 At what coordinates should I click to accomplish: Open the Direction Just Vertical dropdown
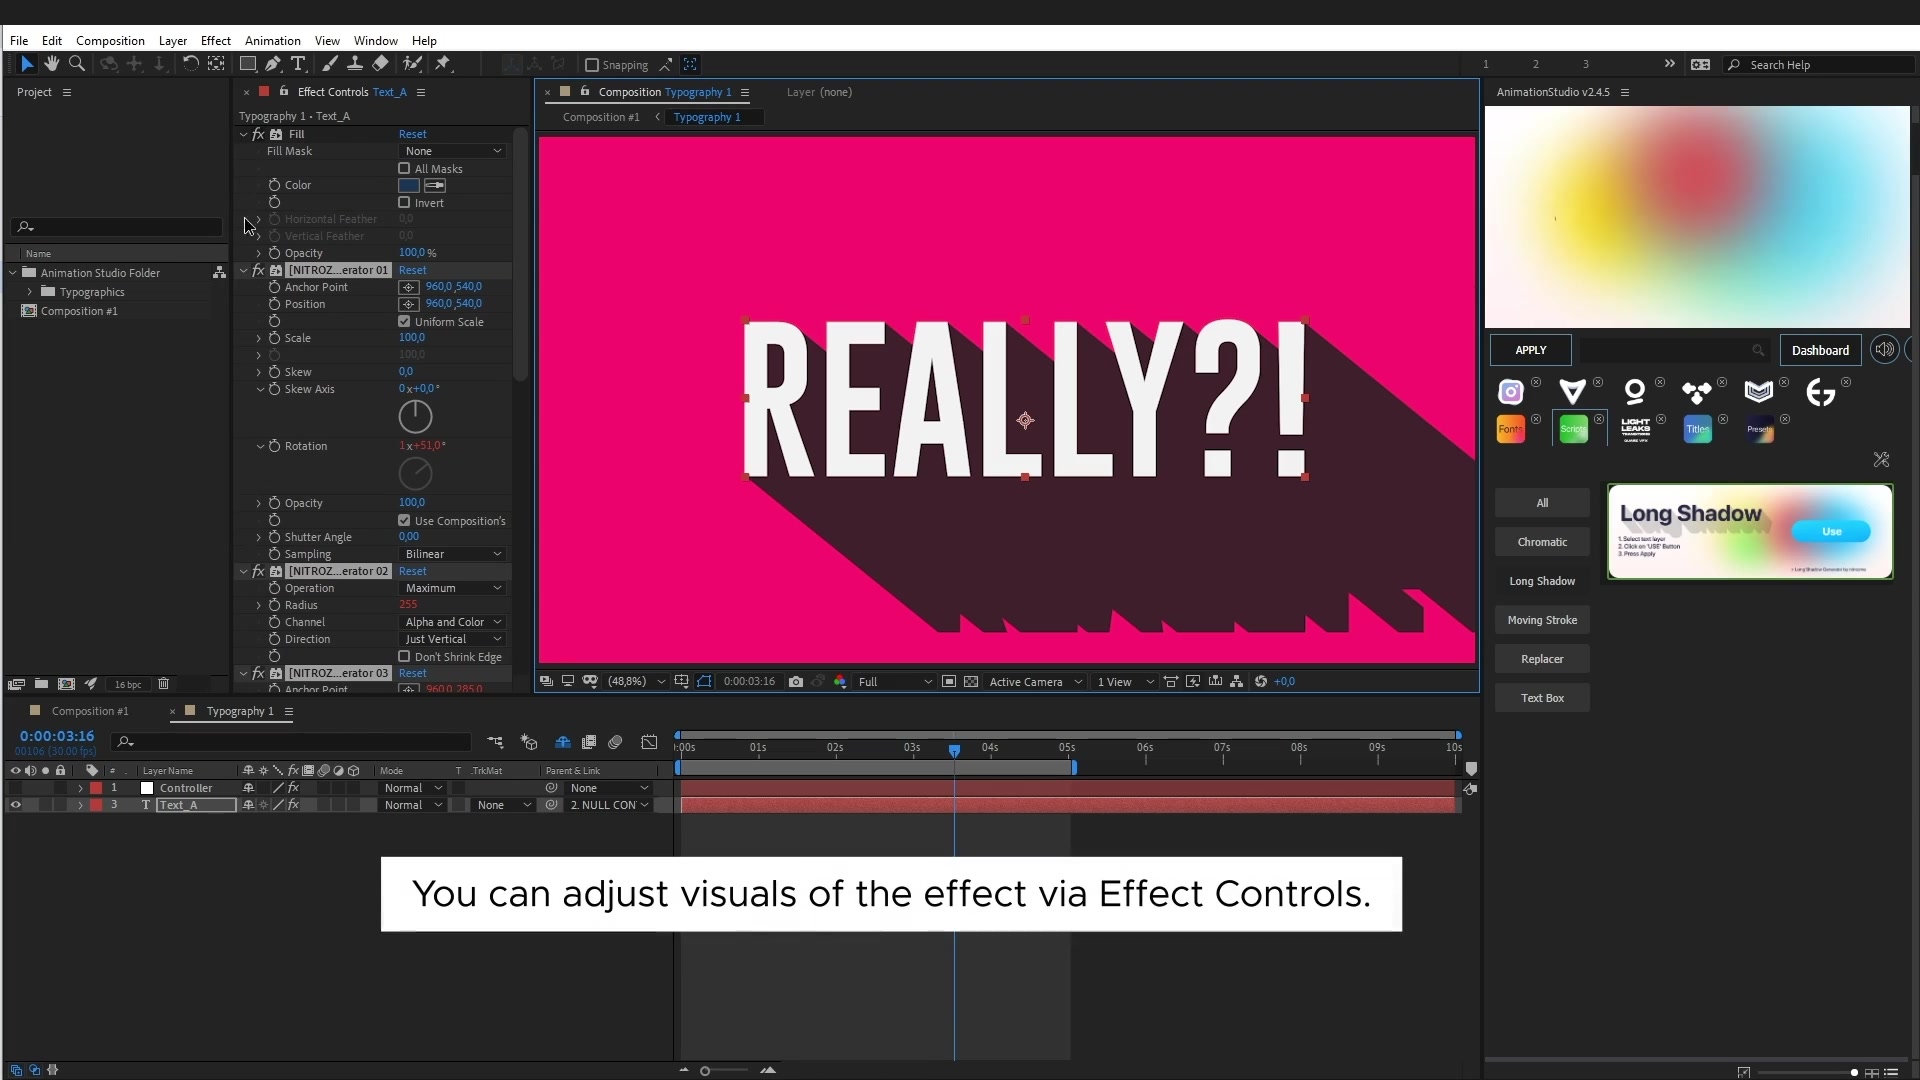coord(453,639)
